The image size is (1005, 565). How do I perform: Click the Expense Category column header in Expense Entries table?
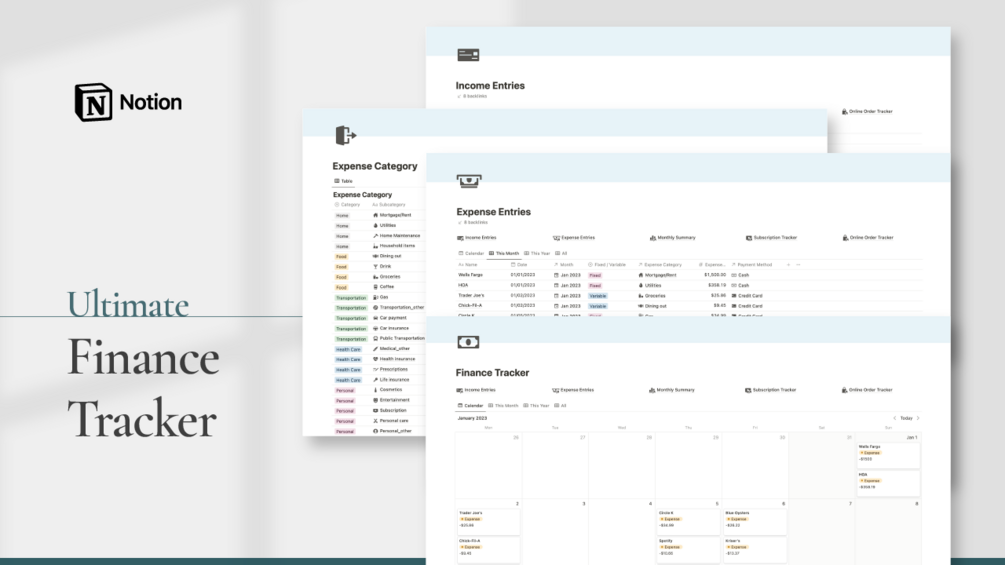660,265
